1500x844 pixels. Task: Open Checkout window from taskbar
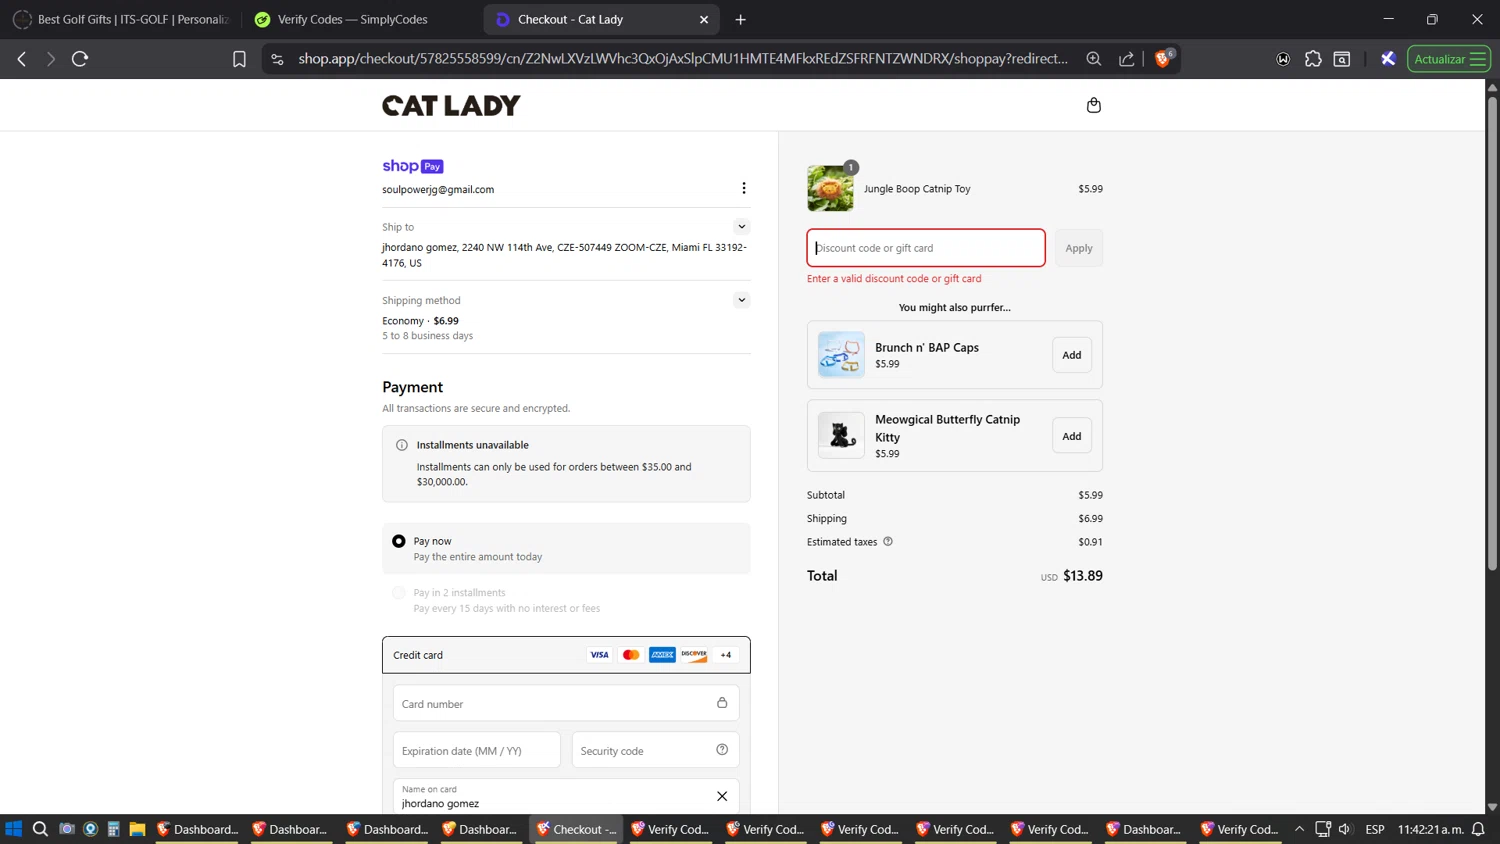click(576, 829)
